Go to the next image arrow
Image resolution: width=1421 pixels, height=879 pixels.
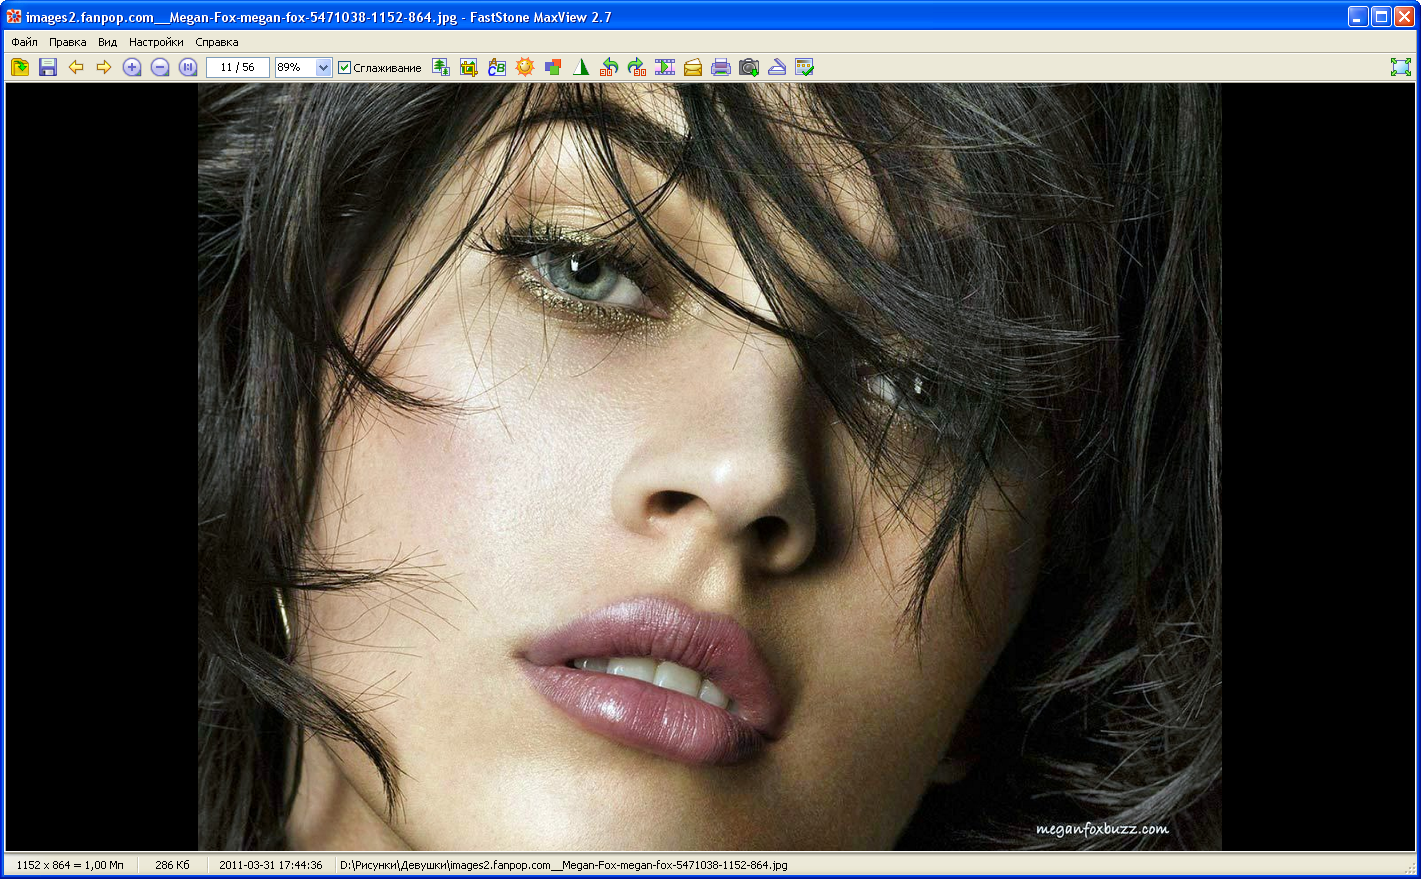[104, 67]
